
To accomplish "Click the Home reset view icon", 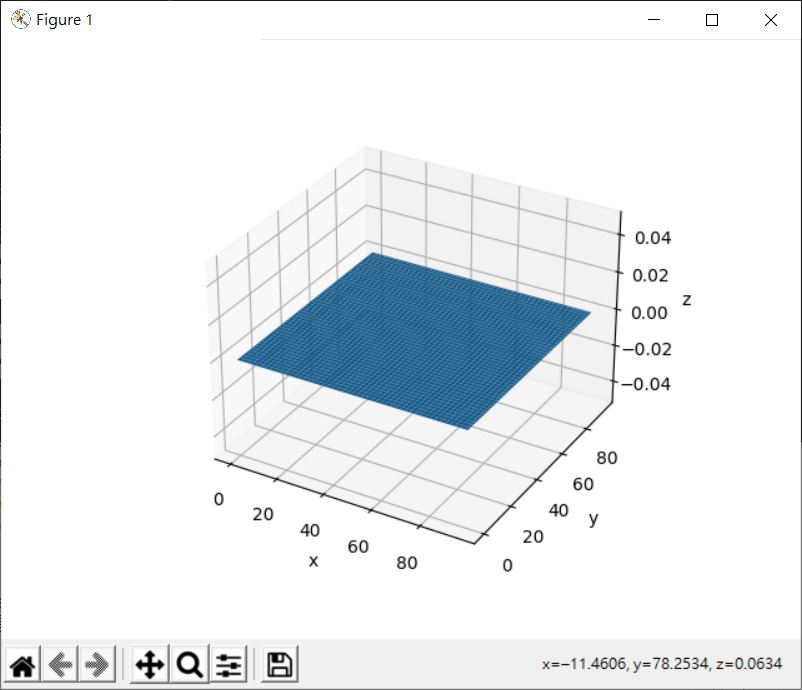I will (x=23, y=664).
